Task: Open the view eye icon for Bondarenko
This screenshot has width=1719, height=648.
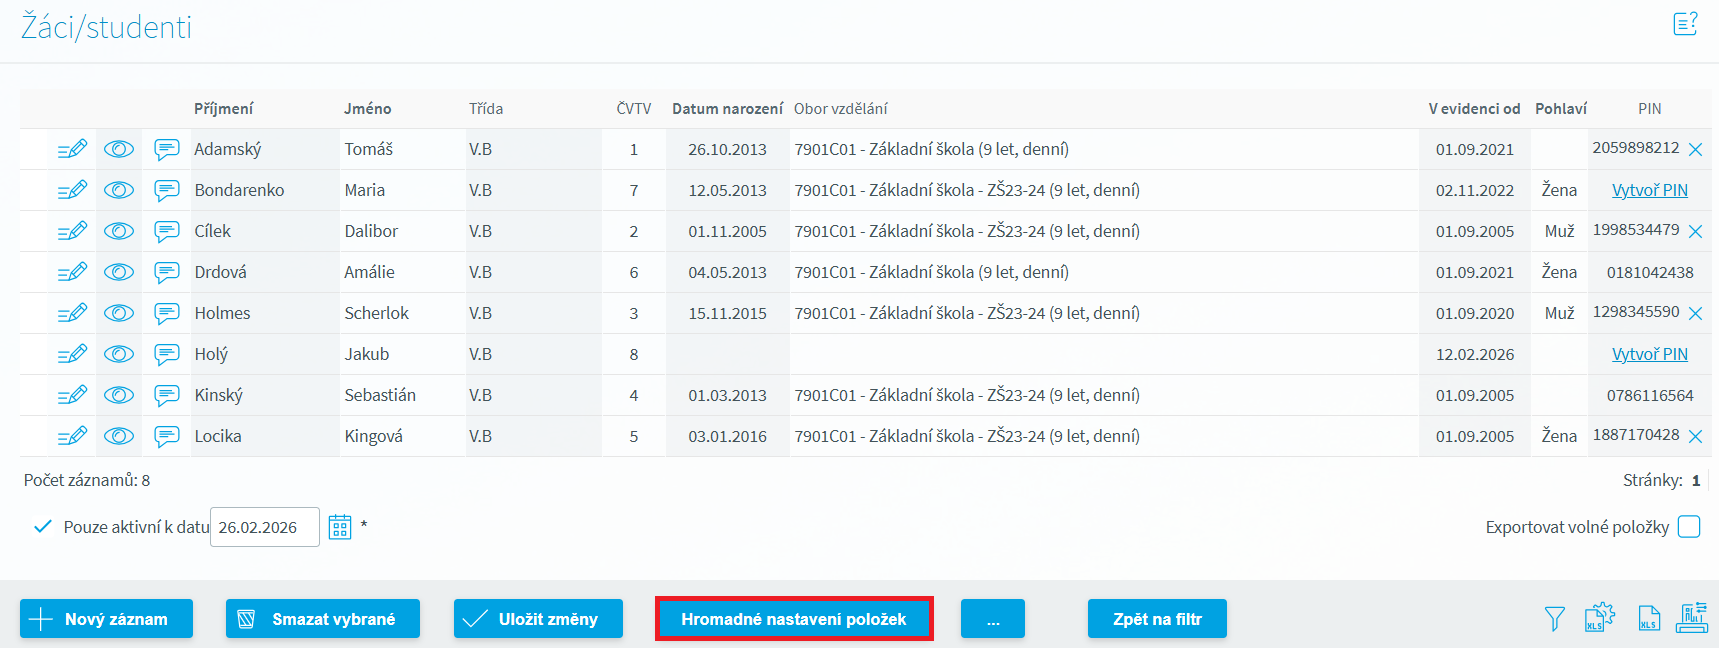Action: 119,190
